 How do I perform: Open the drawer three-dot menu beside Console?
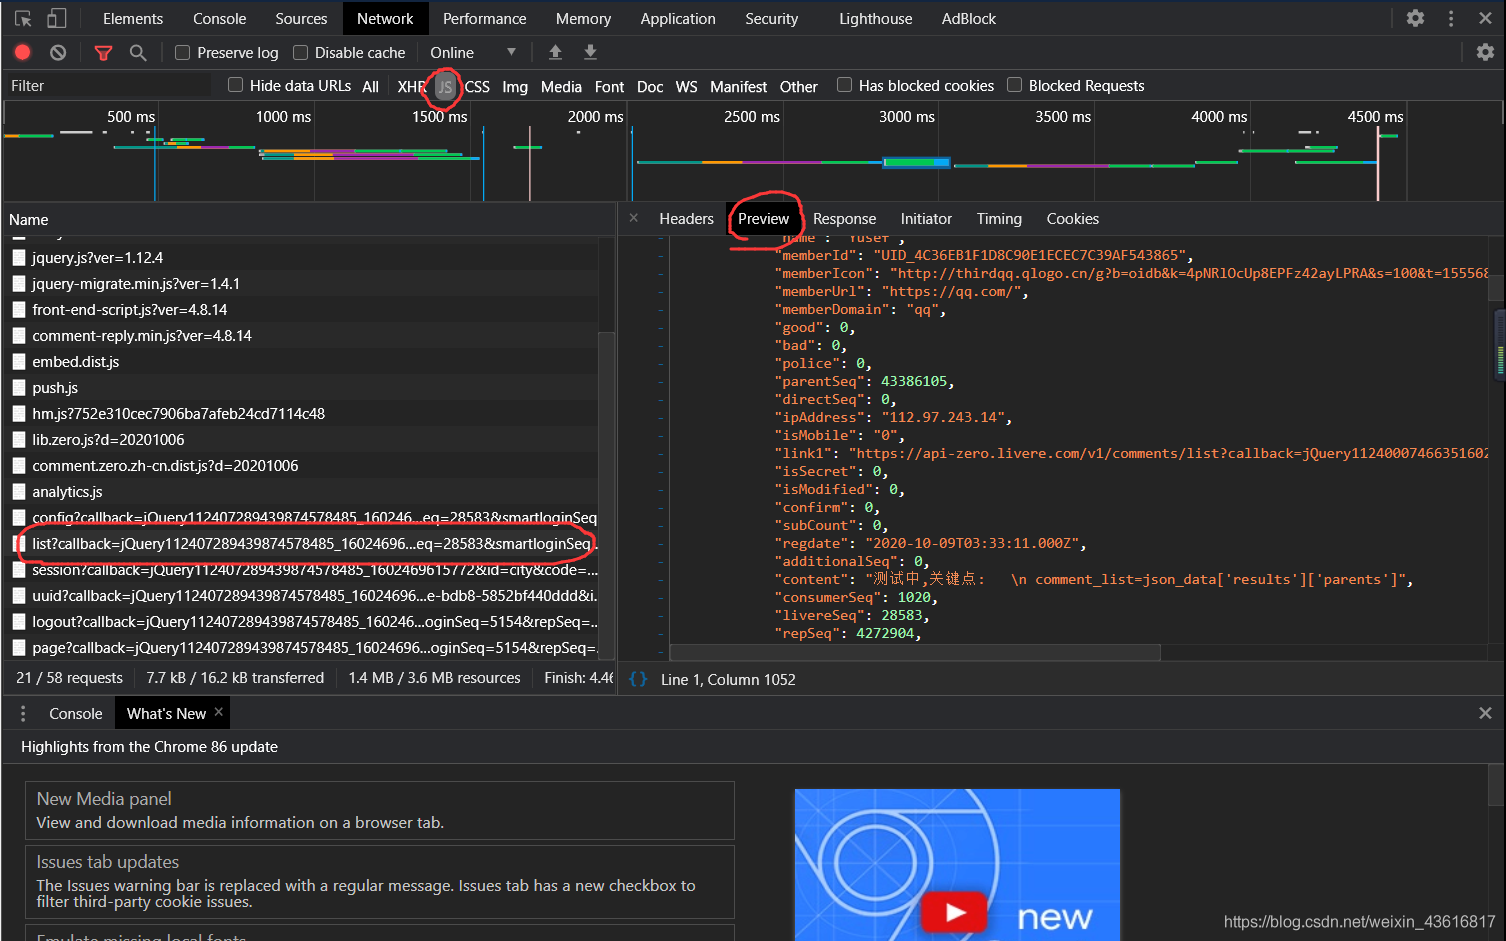click(x=23, y=713)
